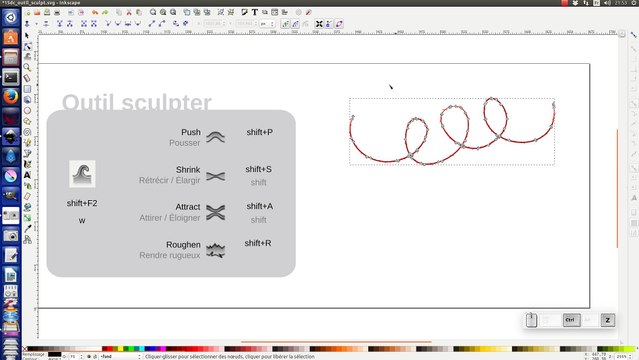Open the insert node options arrow
Screen dimensions: 639x360
[36, 24]
